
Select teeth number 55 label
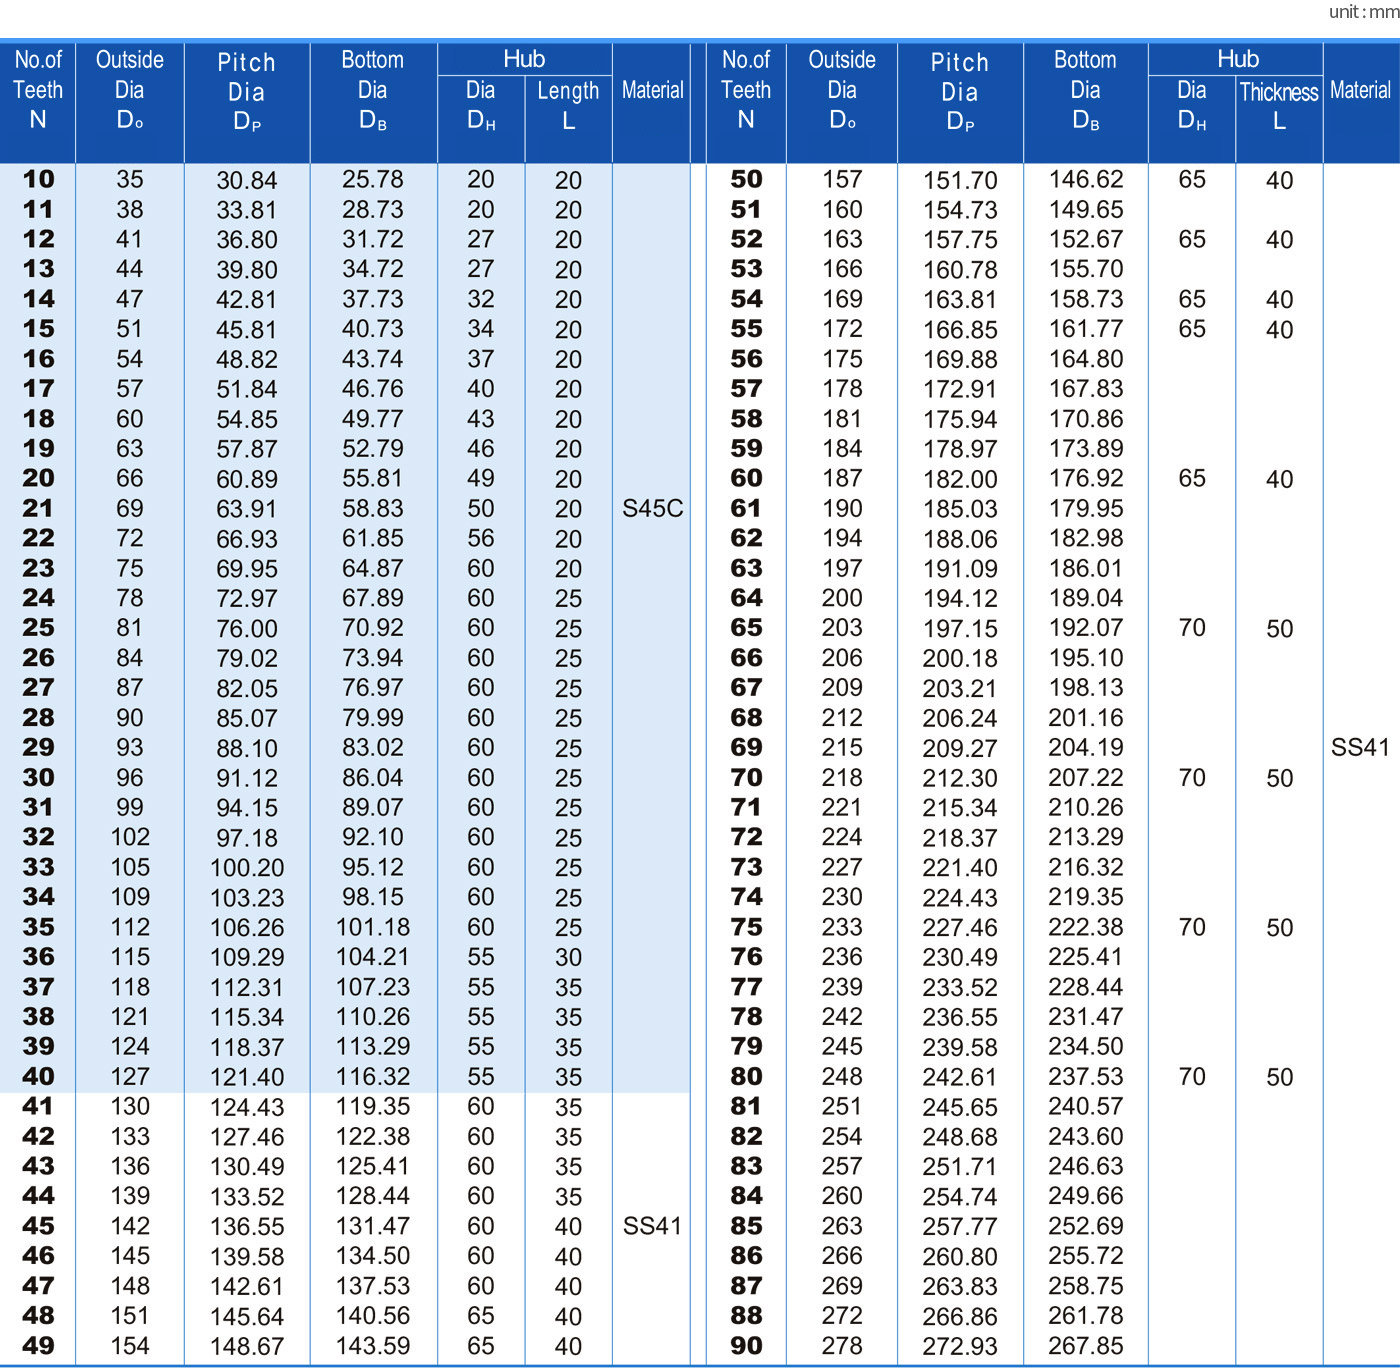[x=746, y=329]
